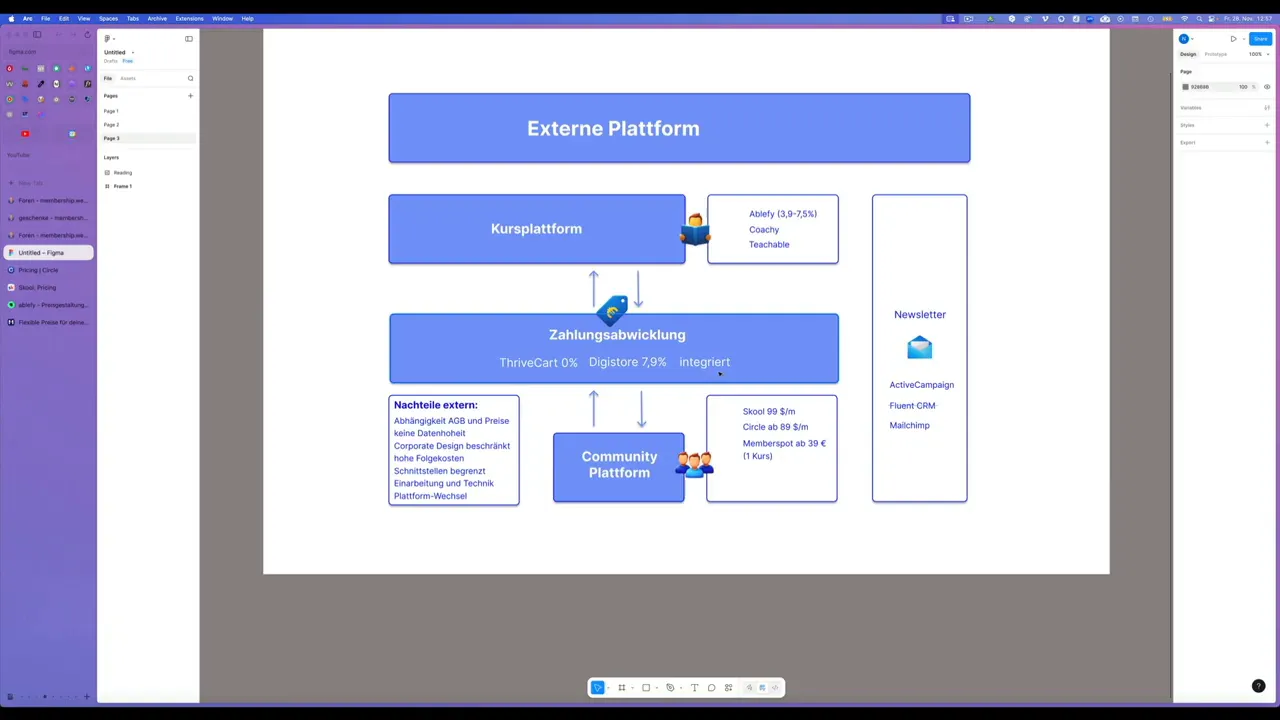Click the Share button

click(x=1260, y=39)
